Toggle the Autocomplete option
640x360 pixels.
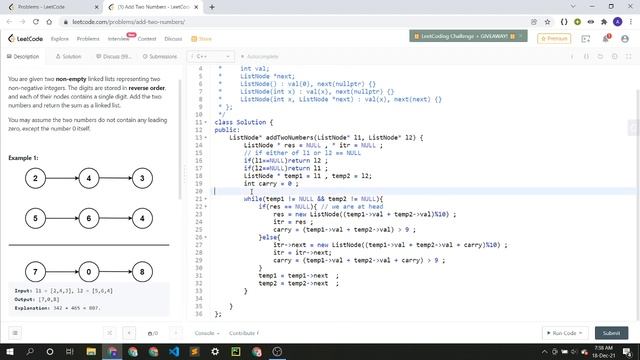[x=260, y=56]
